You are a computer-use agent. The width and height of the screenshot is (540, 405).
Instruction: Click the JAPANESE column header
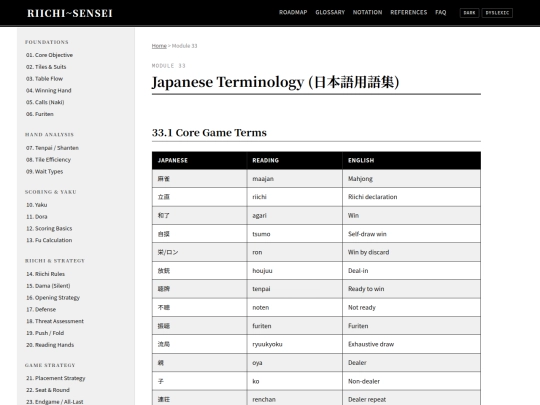click(199, 160)
